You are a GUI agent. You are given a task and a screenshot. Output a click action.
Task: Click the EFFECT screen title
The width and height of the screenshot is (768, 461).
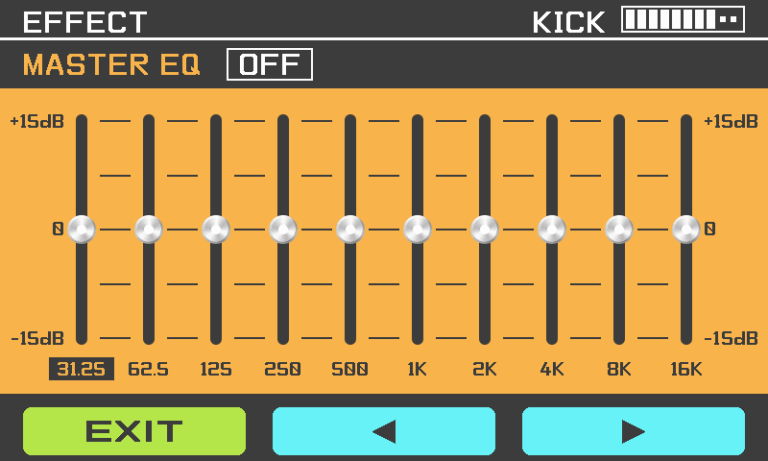[85, 22]
